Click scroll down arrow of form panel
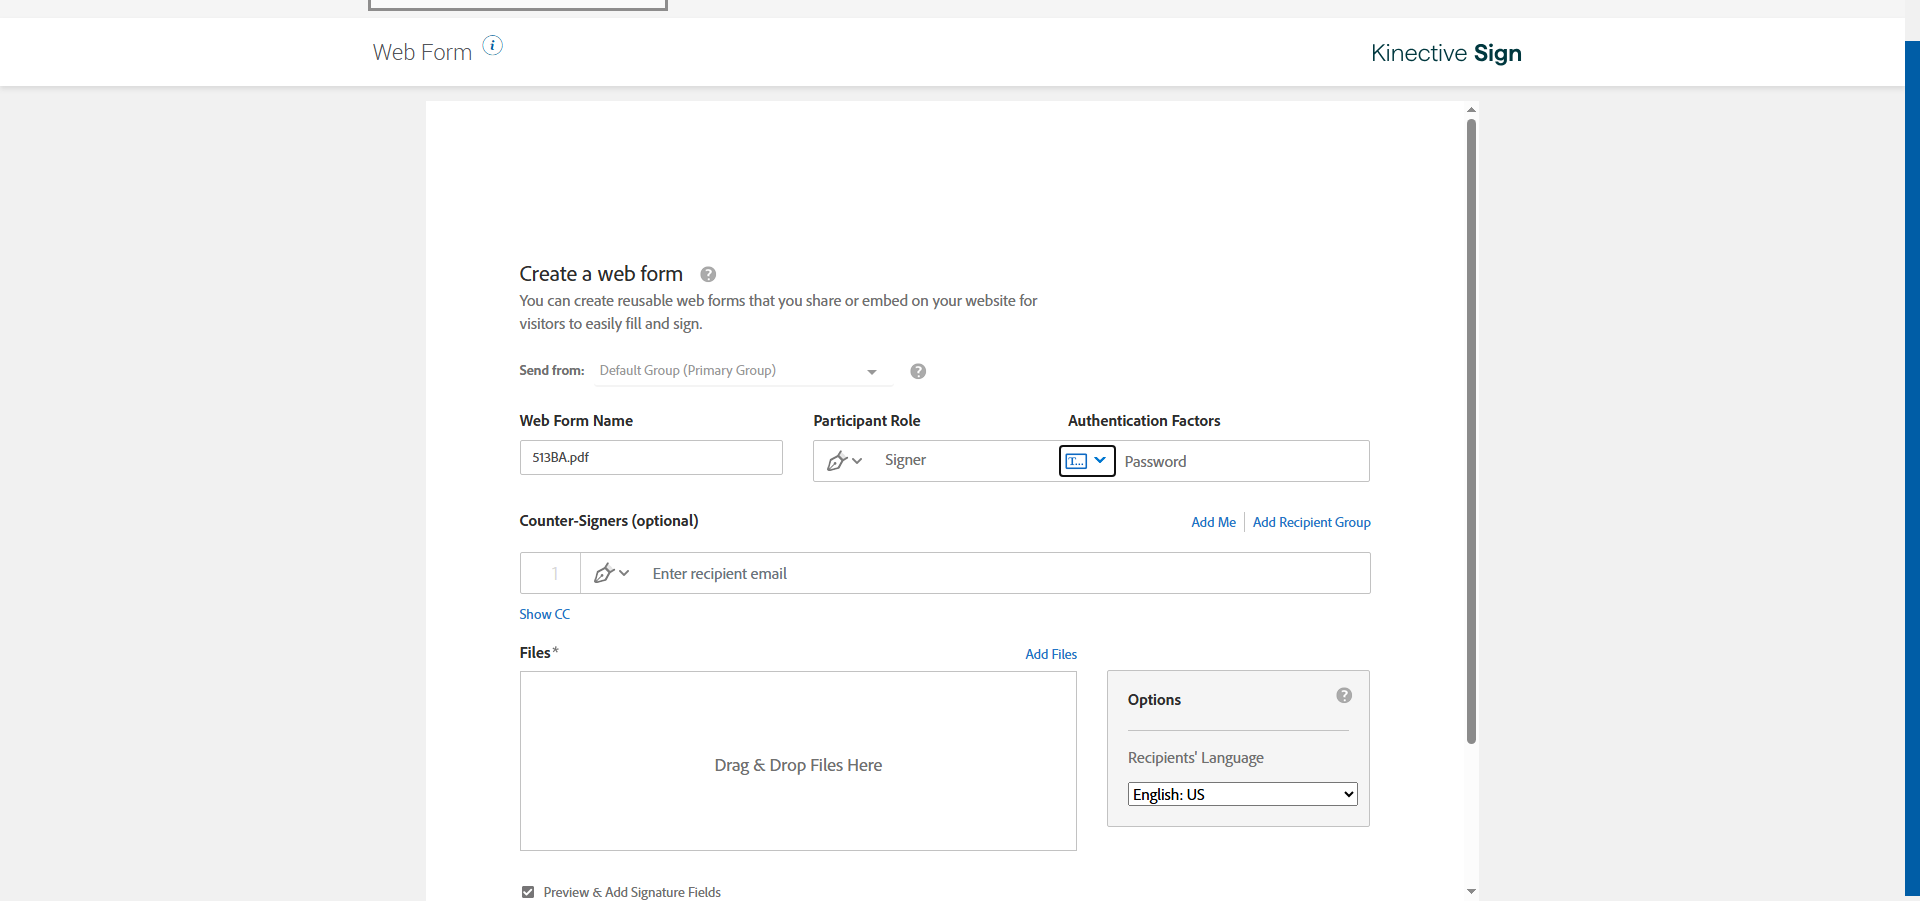Screen dimensions: 1920x901 point(1471,891)
